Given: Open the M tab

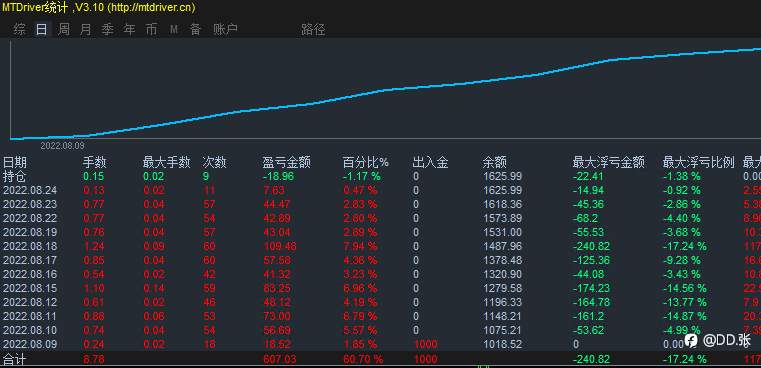Looking at the screenshot, I should coord(173,30).
